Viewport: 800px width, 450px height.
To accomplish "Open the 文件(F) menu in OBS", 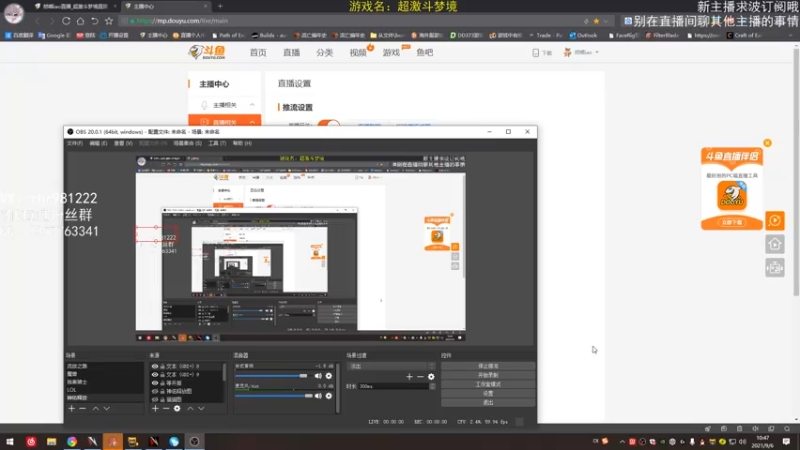I will 75,143.
